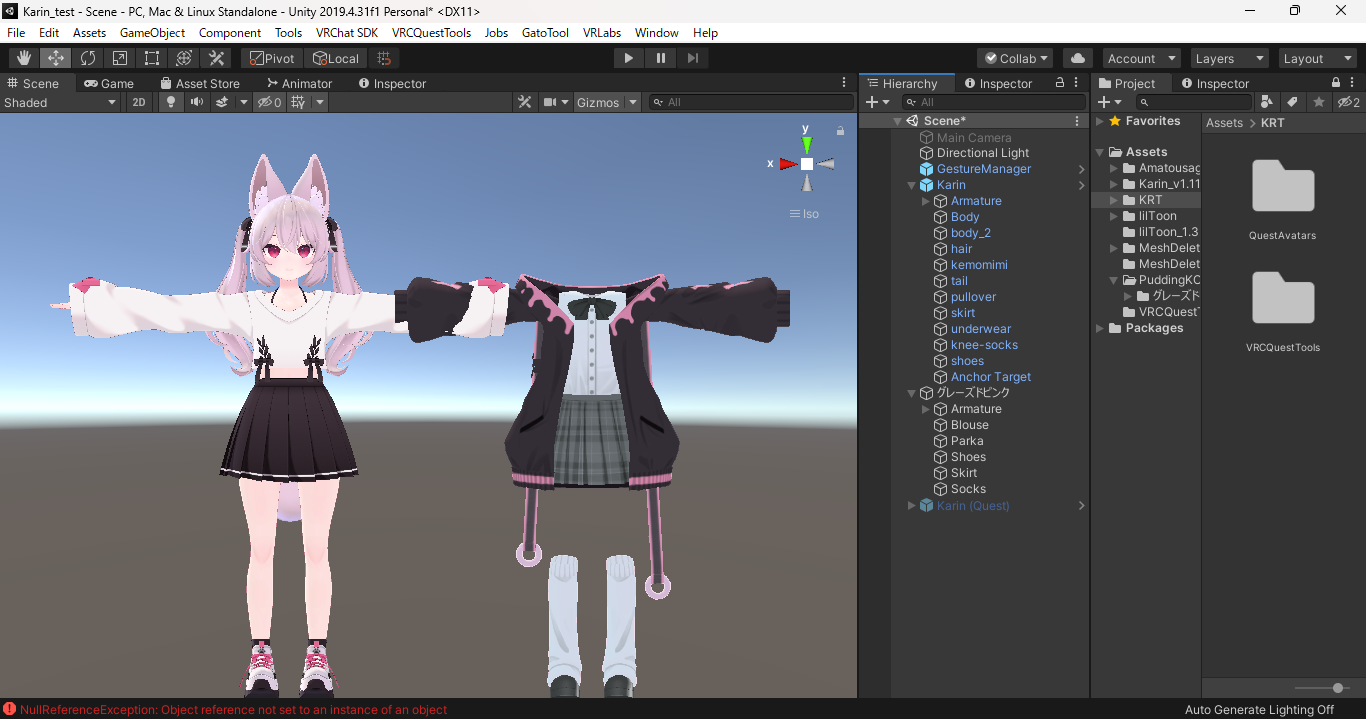This screenshot has width=1366, height=719.
Task: Toggle scene lighting on or off
Action: coord(170,102)
